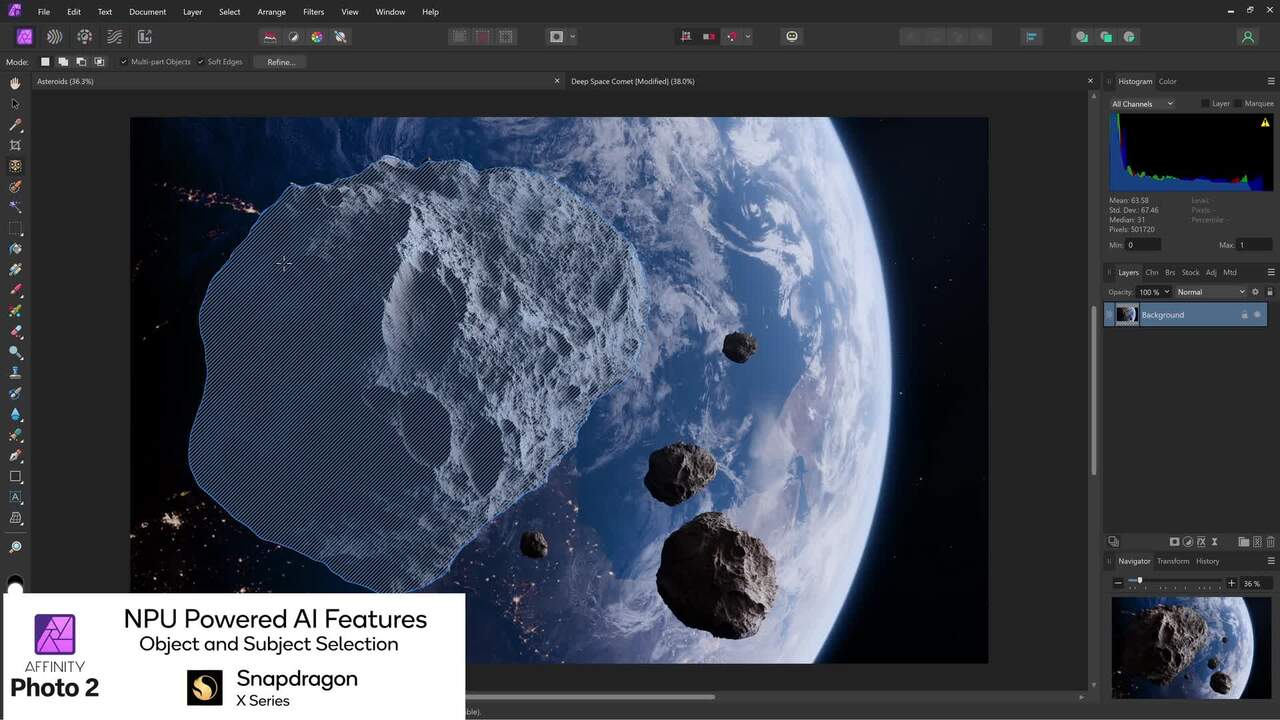The height and width of the screenshot is (720, 1280).
Task: Click the Refine button
Action: 280,61
